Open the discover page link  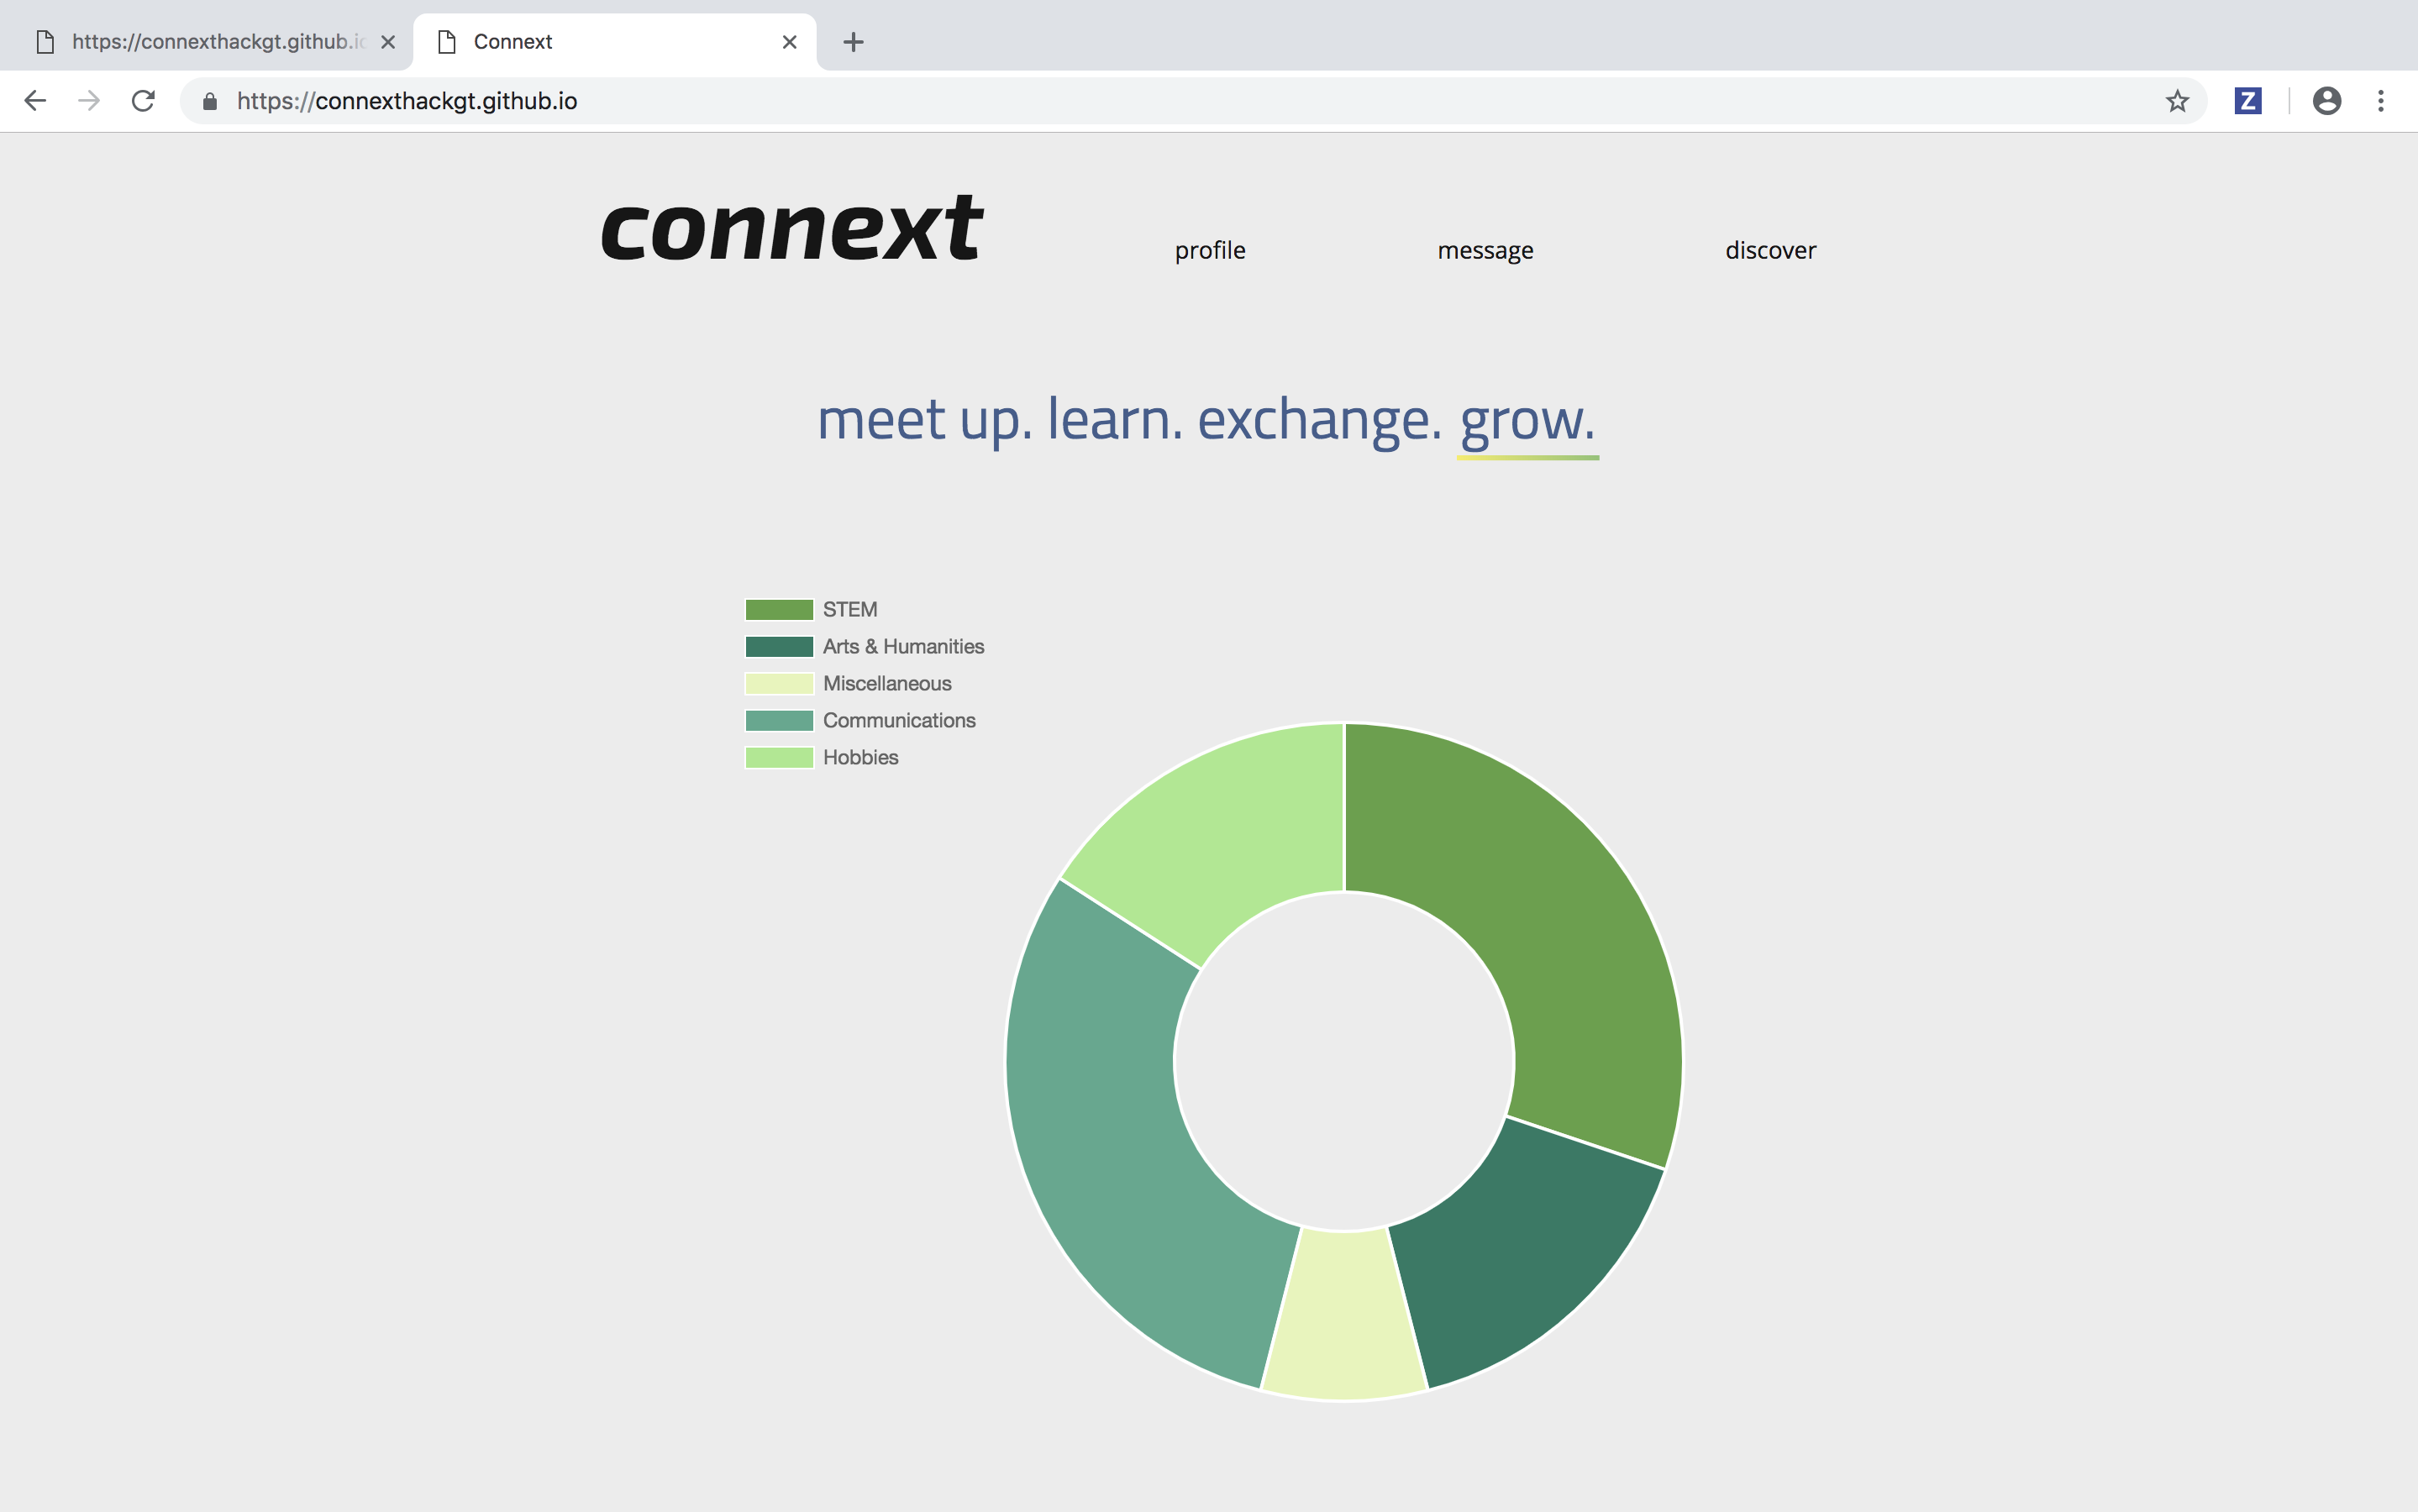click(1770, 250)
